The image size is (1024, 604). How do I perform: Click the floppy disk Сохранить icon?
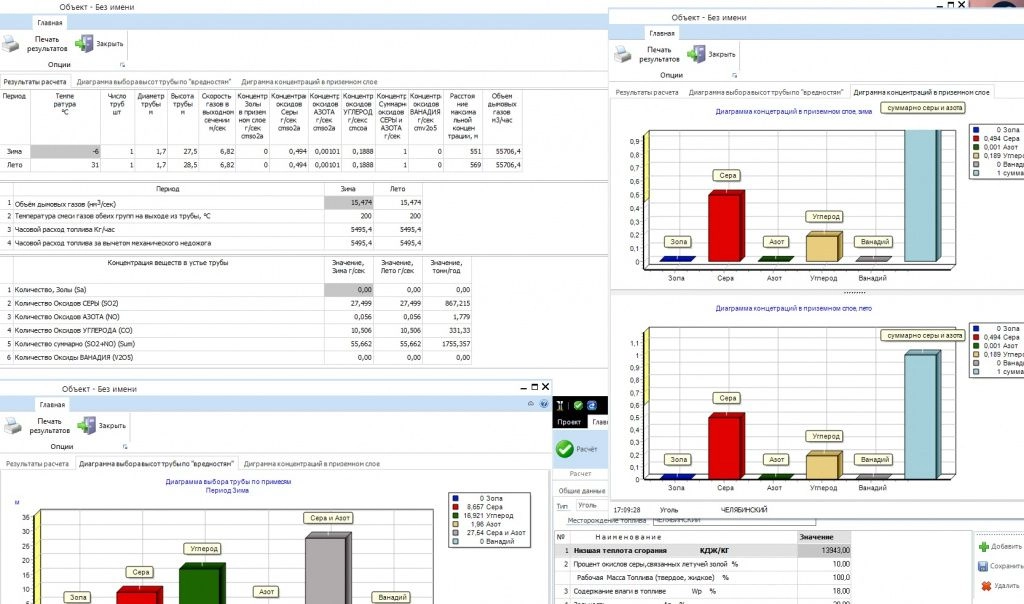tap(983, 566)
